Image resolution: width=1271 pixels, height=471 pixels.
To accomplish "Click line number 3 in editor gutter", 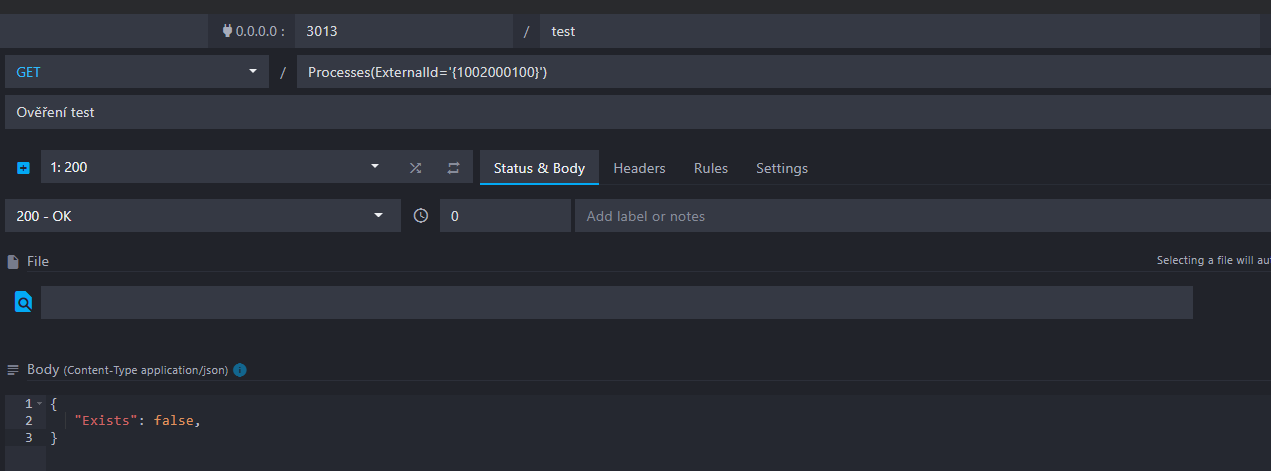I will (x=28, y=438).
